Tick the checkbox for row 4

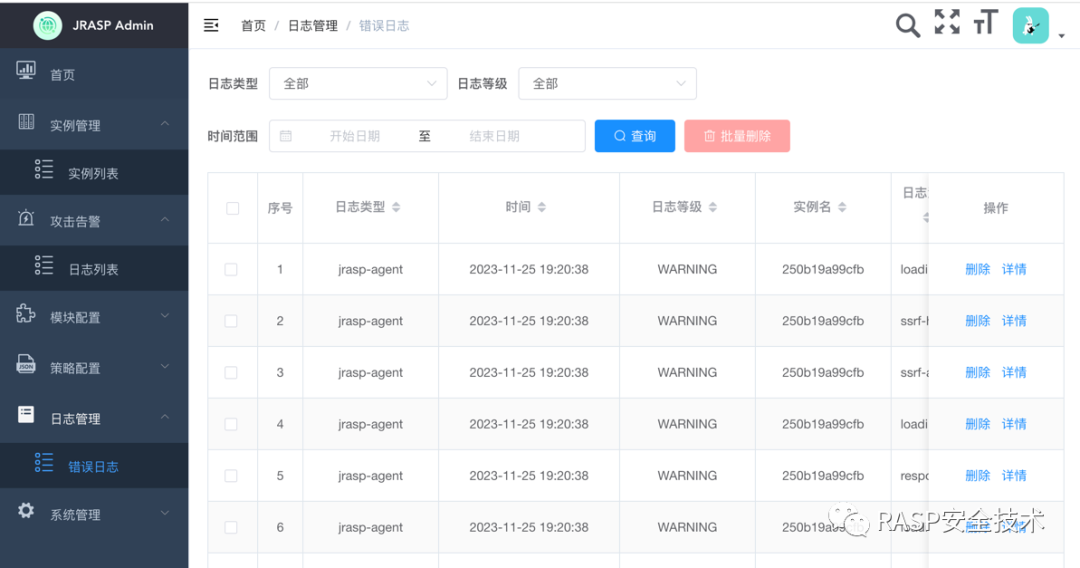[231, 424]
